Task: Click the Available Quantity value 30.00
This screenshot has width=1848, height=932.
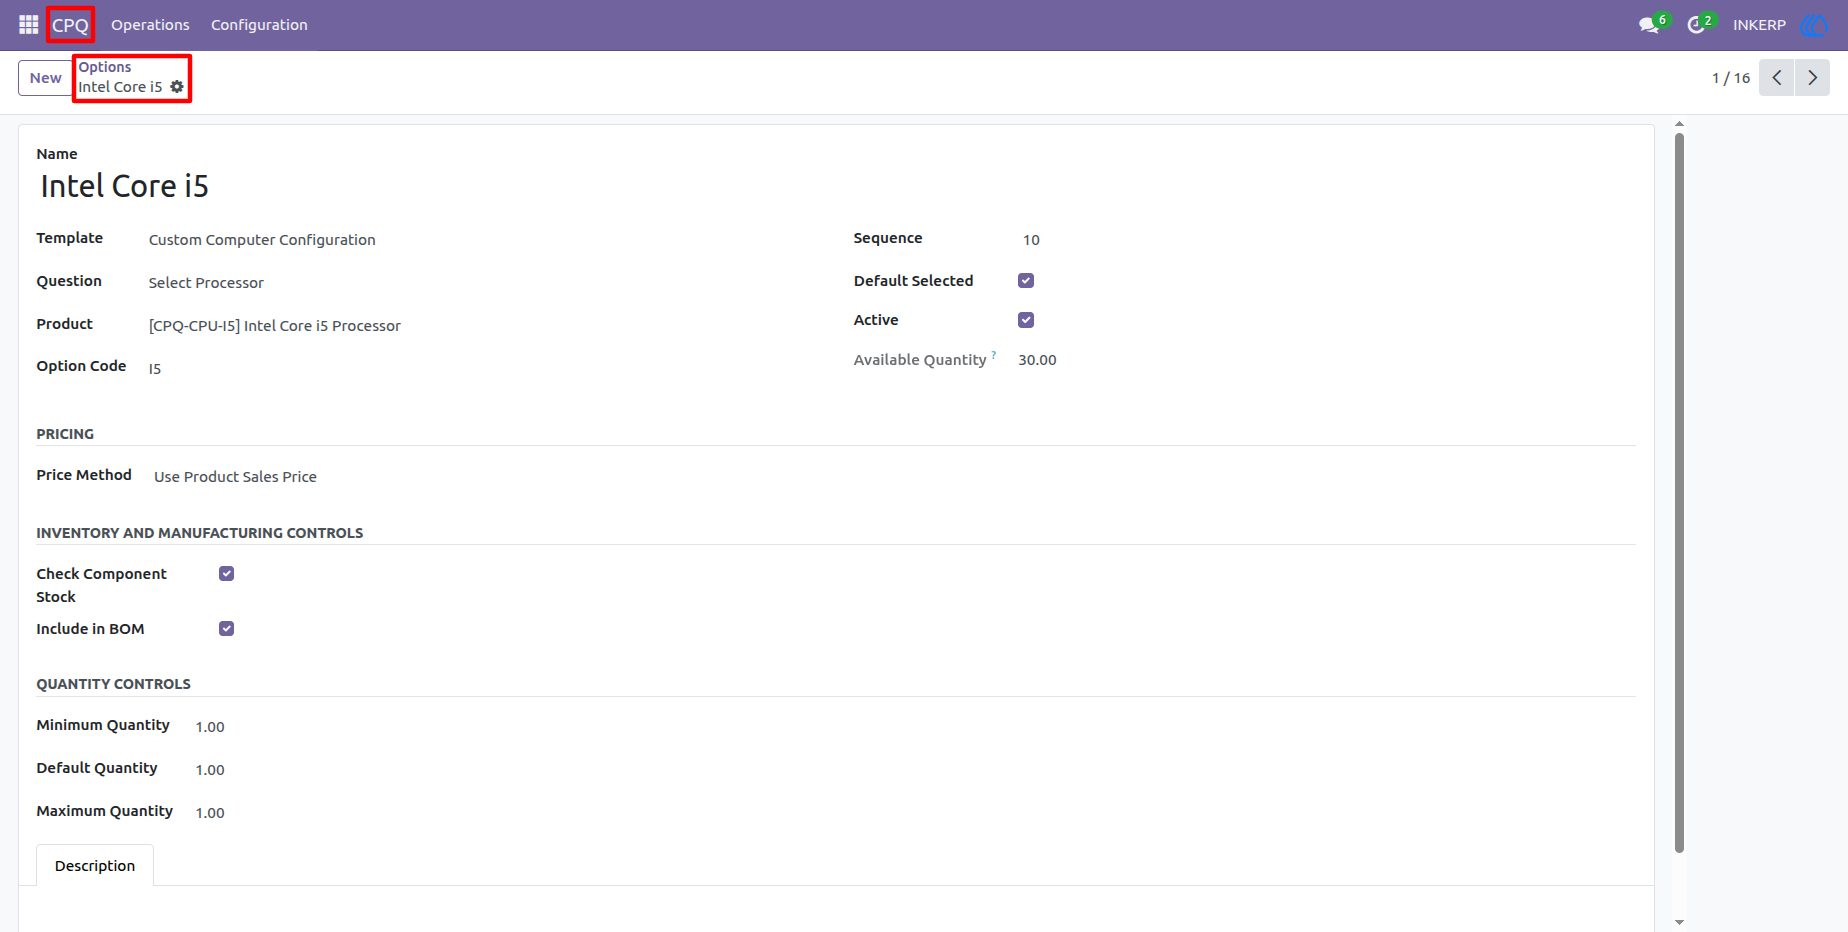Action: pyautogui.click(x=1037, y=360)
